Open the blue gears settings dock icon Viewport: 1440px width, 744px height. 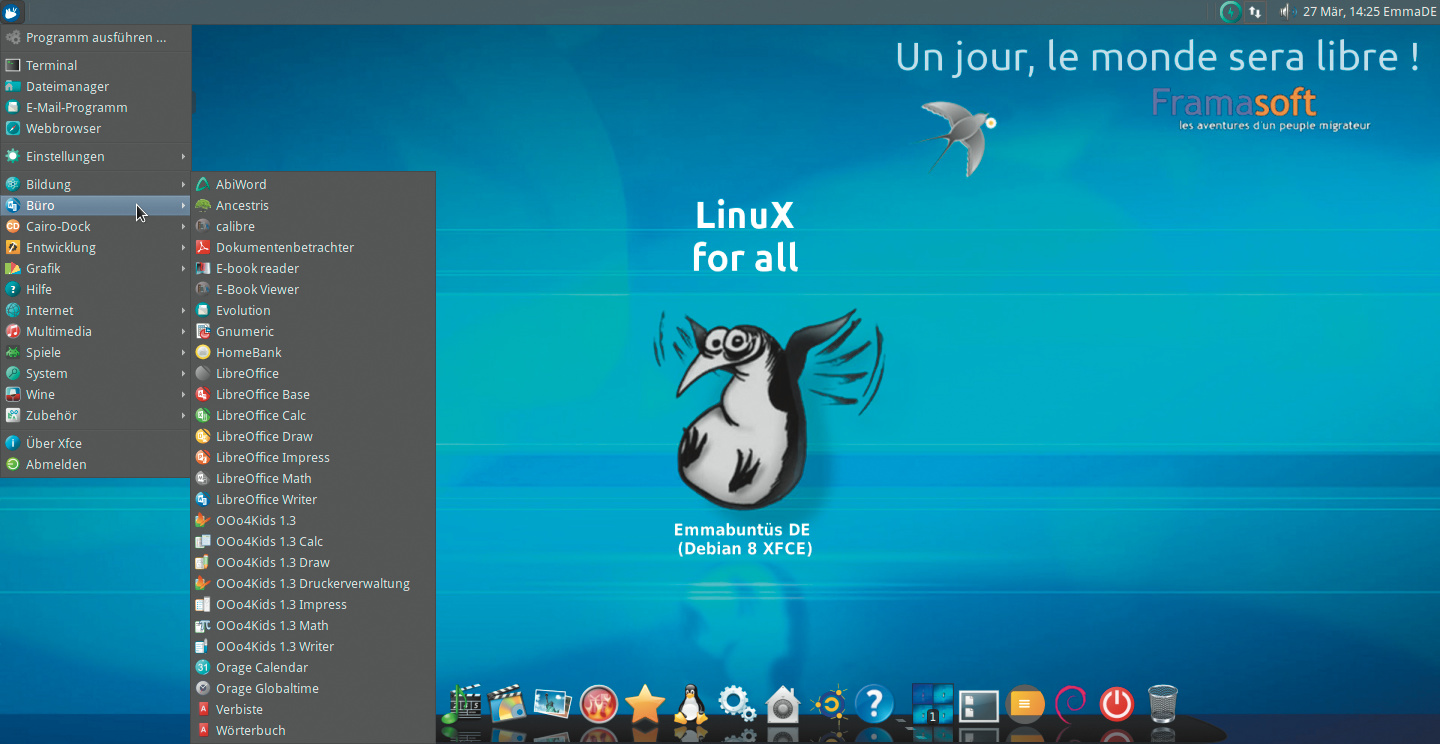click(x=737, y=704)
